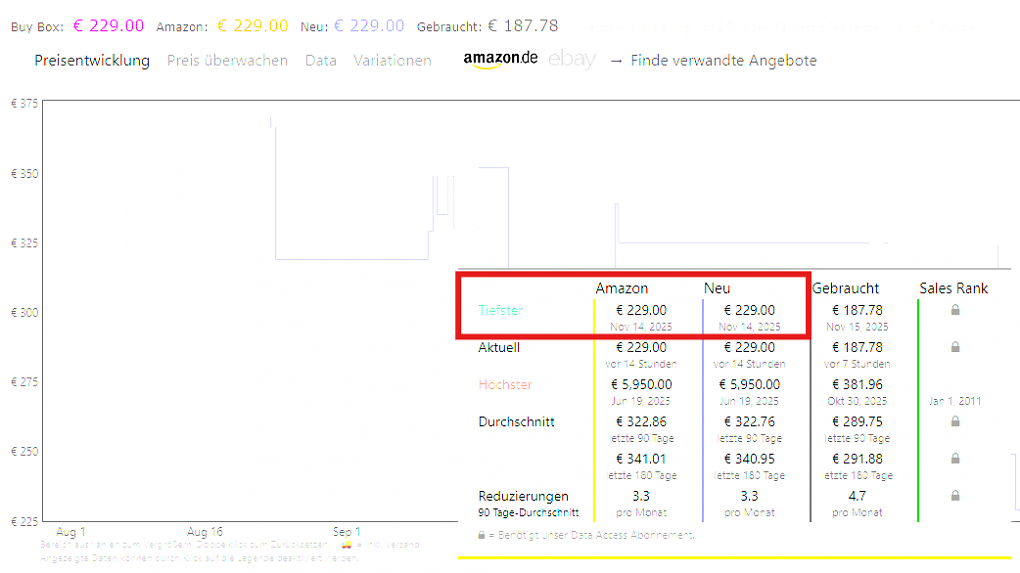Click the lock in the 180 Tage row
The image size is (1020, 573).
[955, 459]
